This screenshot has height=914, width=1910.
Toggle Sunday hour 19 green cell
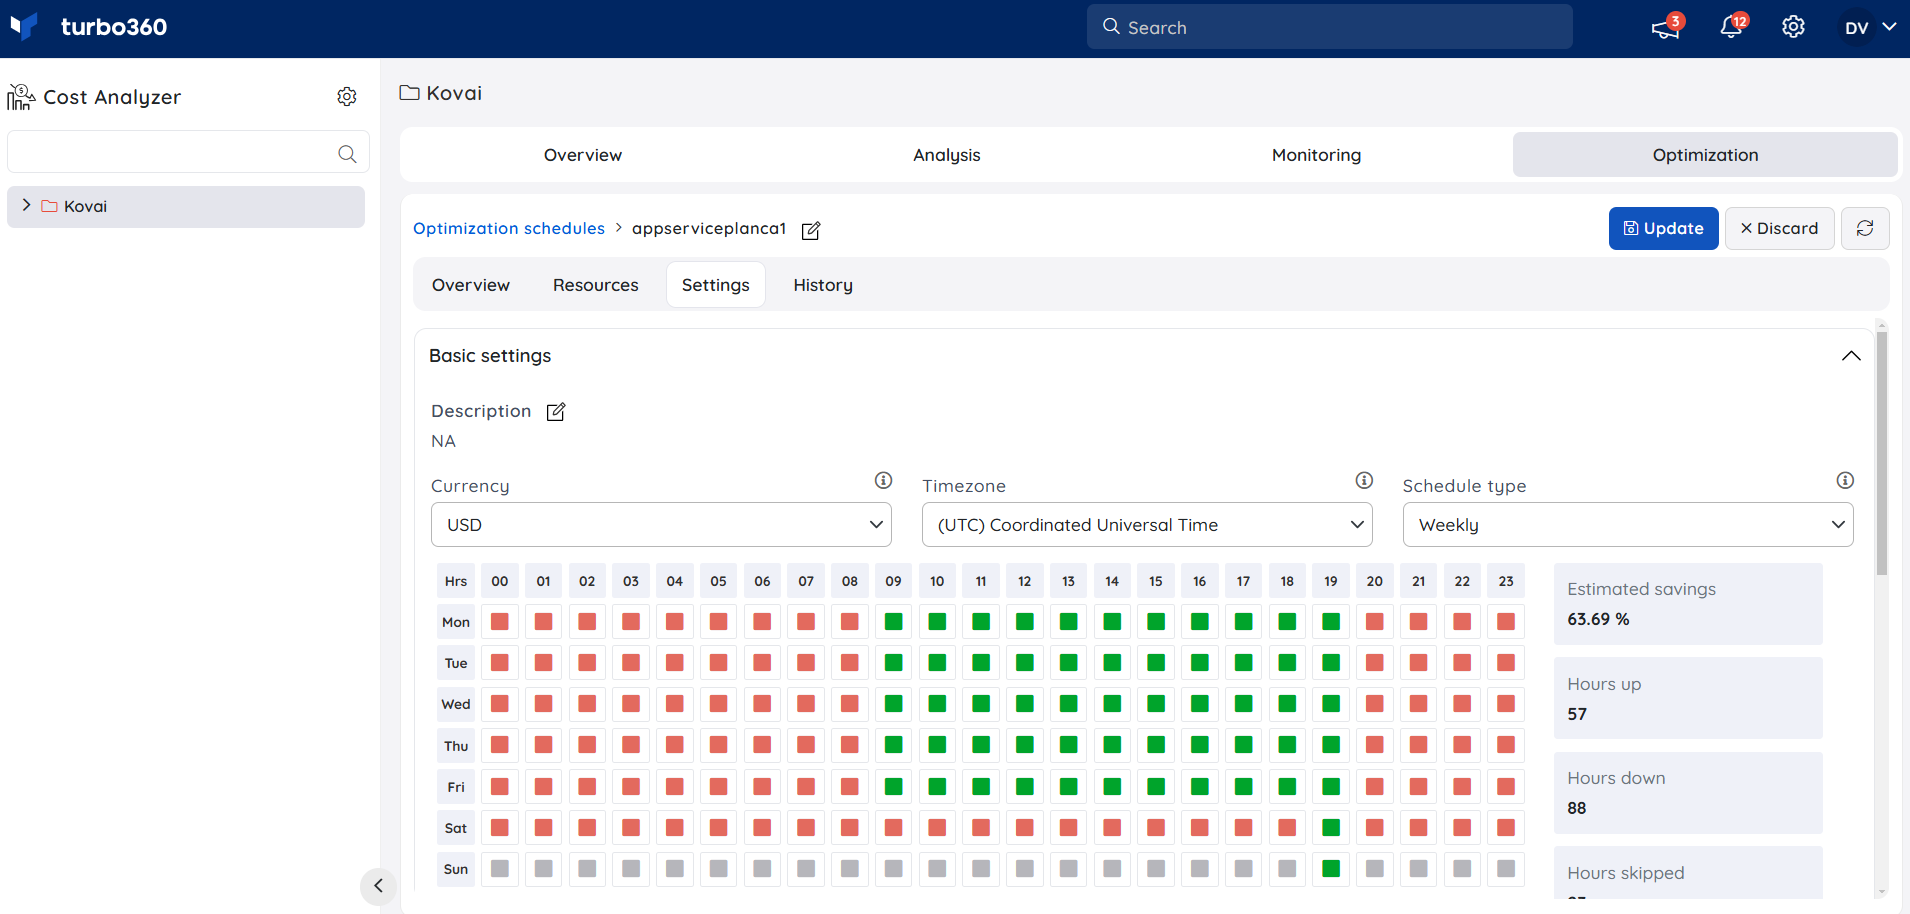point(1331,869)
